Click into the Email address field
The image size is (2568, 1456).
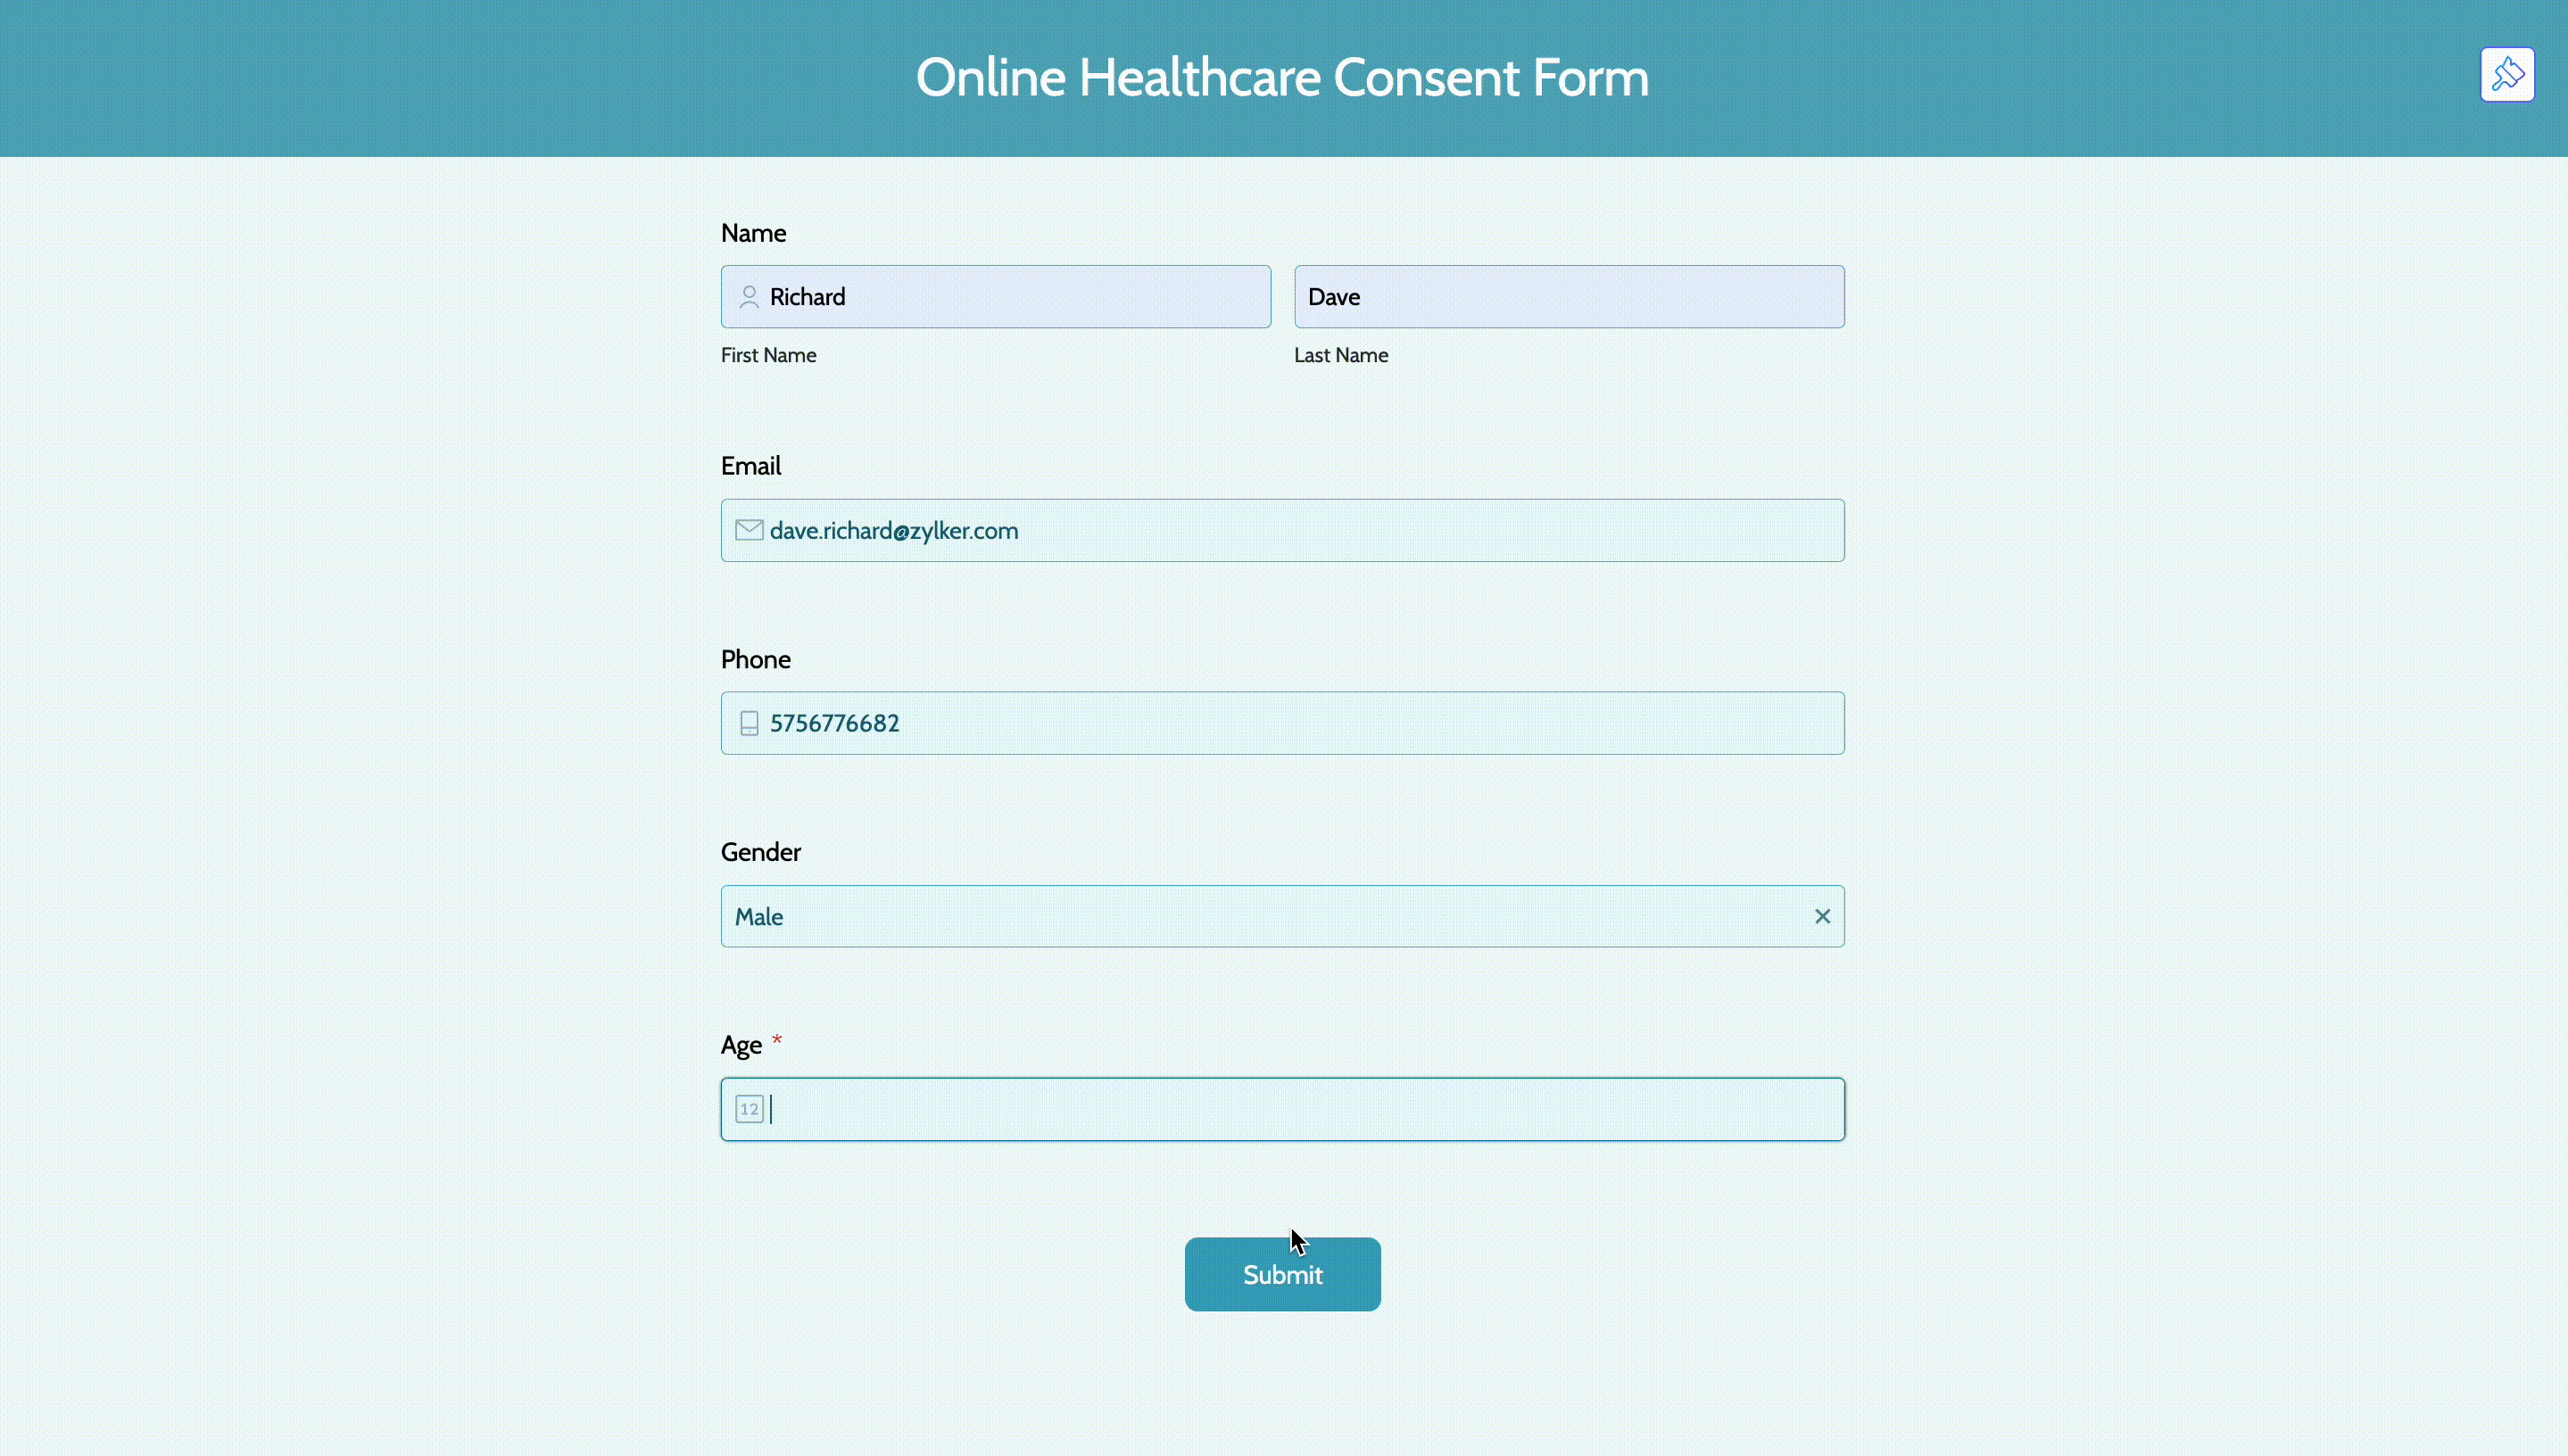(1300, 530)
